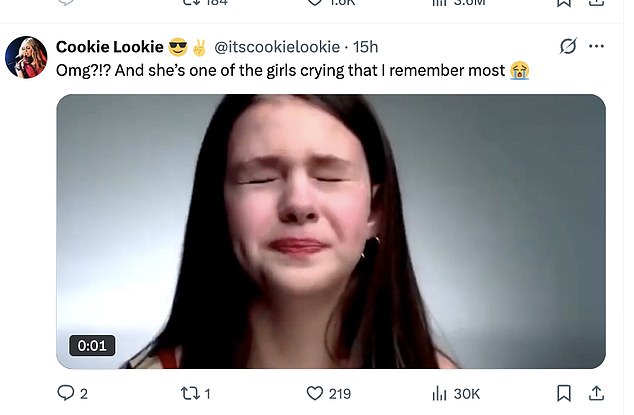Reply to Cookie Lookie's tweet

tap(64, 393)
